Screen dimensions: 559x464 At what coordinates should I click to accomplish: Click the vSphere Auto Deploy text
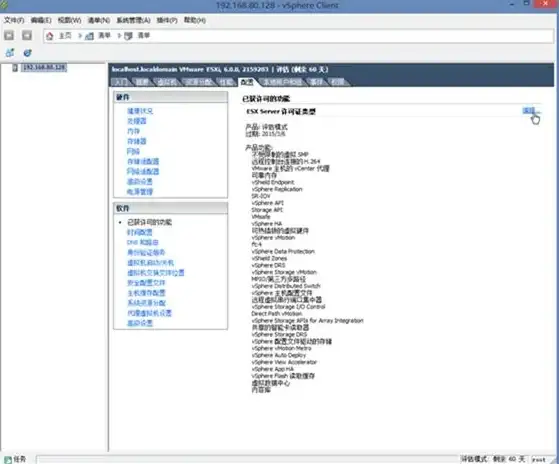coord(279,355)
